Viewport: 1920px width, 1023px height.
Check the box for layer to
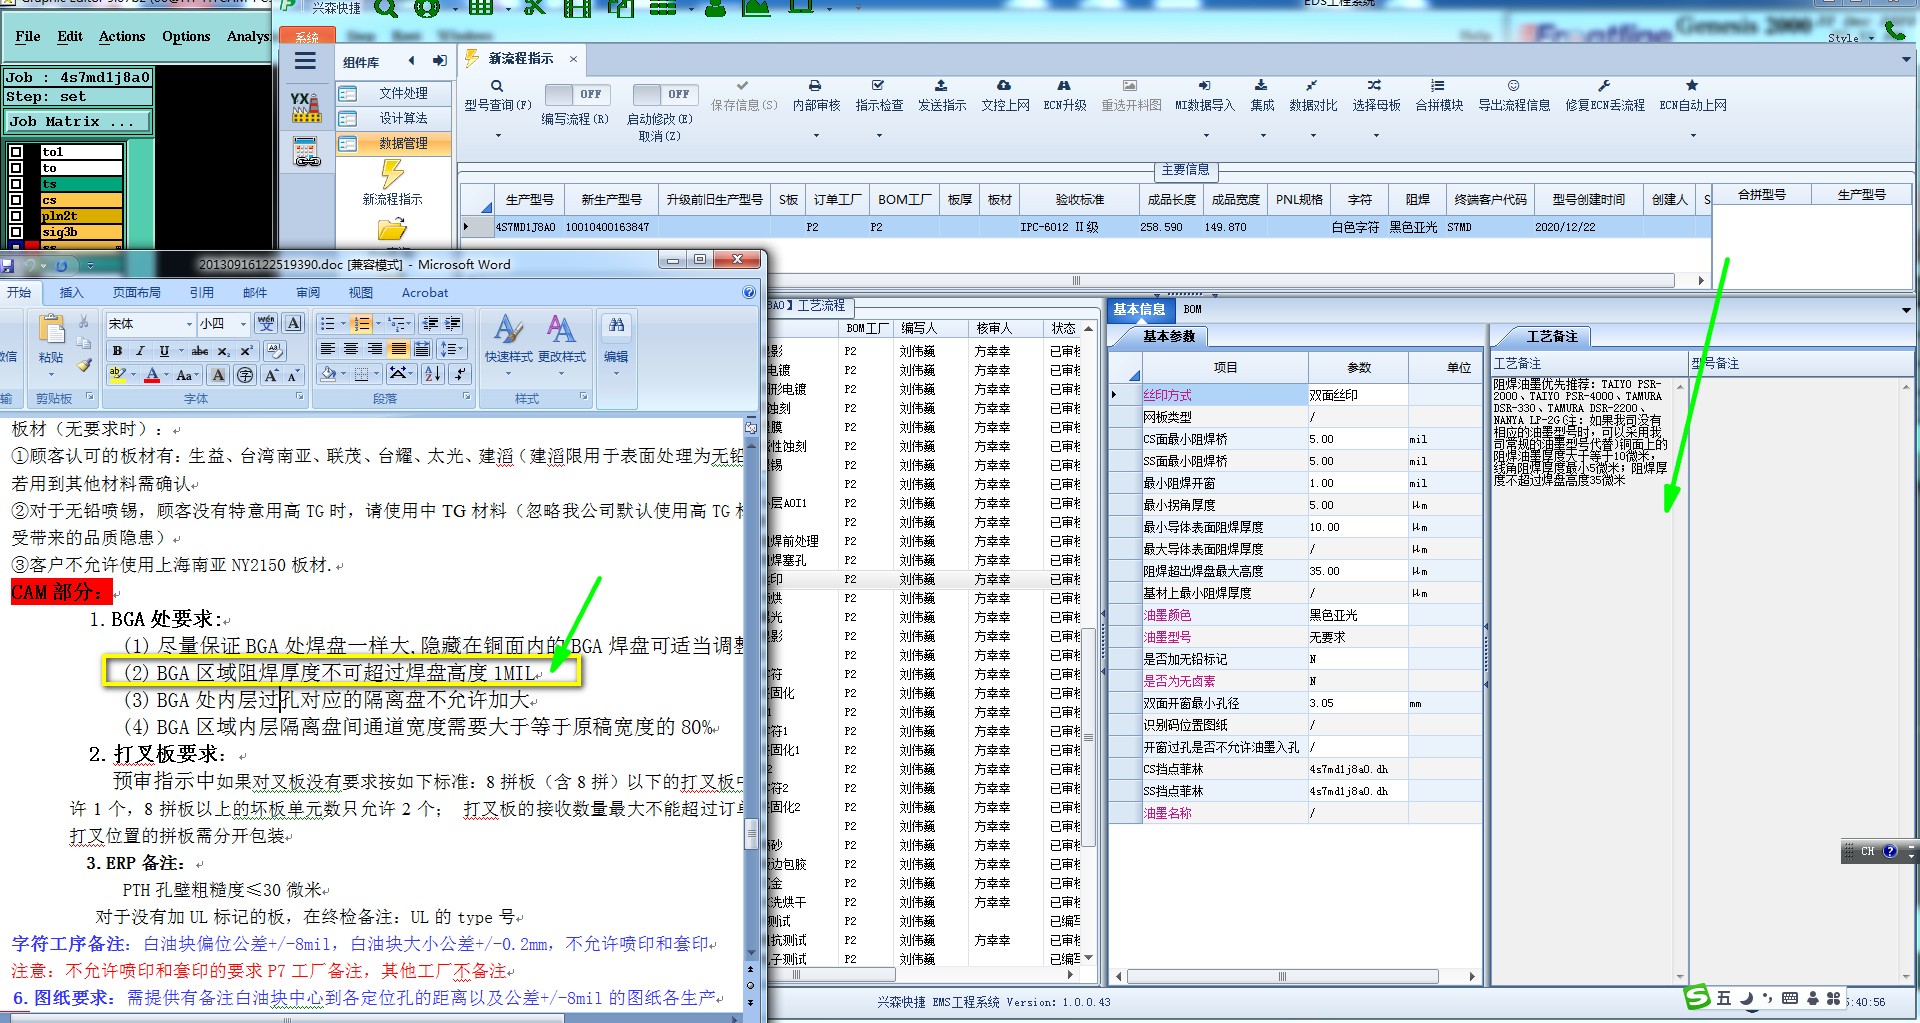pyautogui.click(x=16, y=168)
